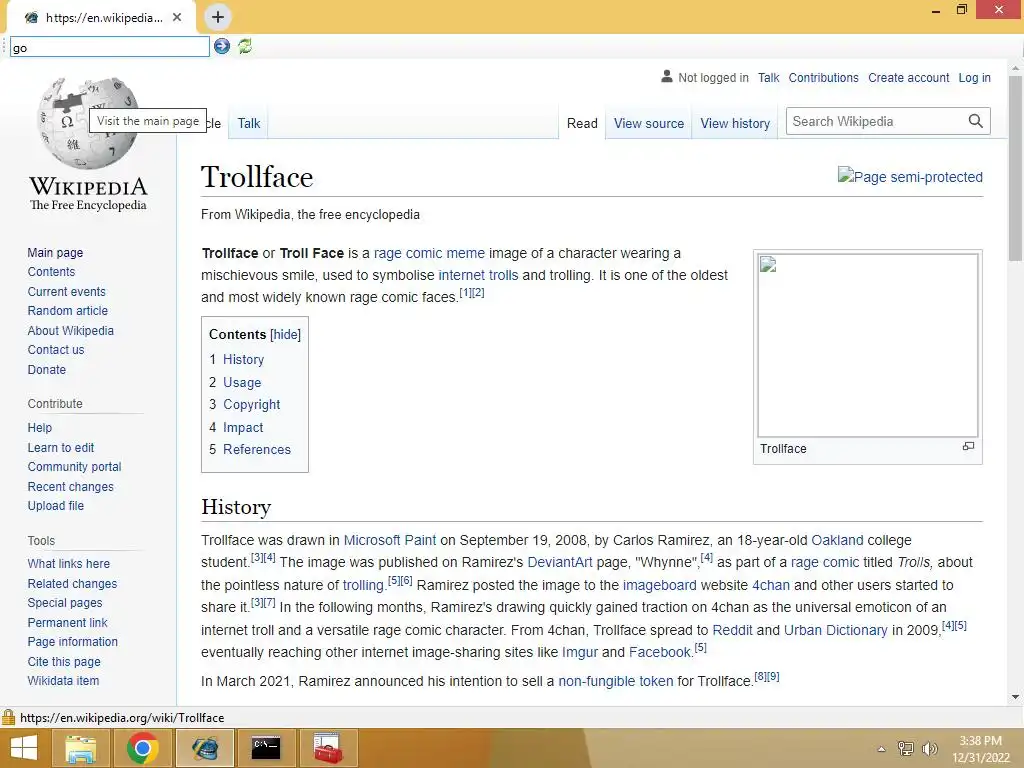
Task: Click the not logged in user icon
Action: click(x=667, y=76)
